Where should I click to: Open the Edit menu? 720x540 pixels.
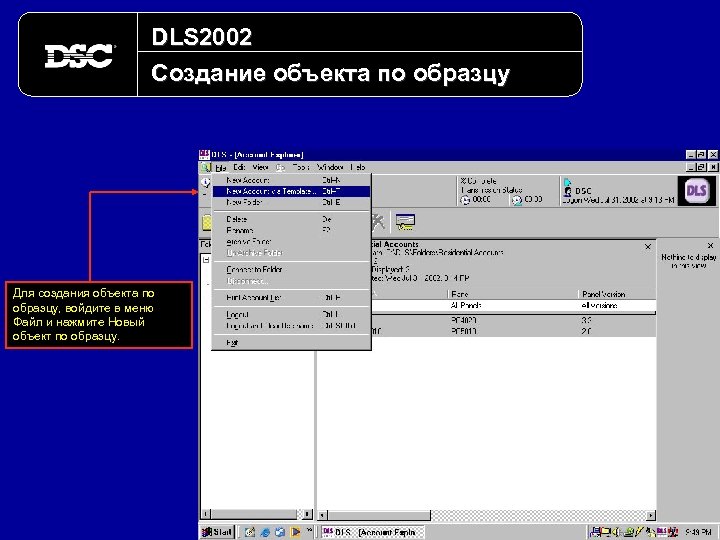pos(239,168)
